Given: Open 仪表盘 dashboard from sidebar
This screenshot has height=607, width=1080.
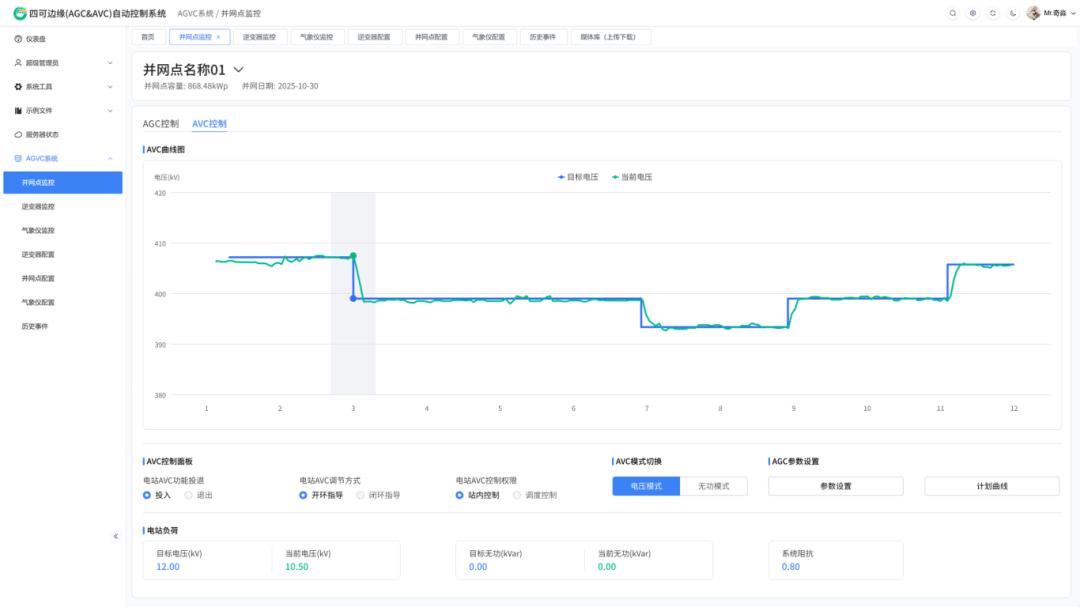Looking at the screenshot, I should coord(35,38).
